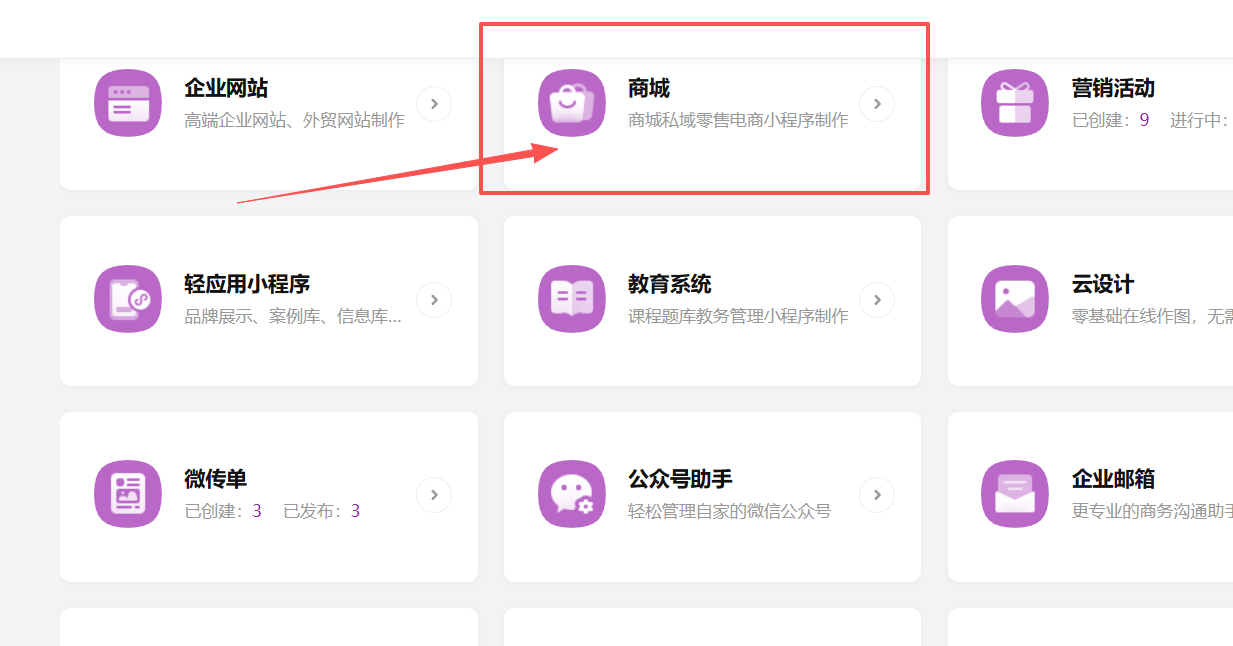
Task: Open the 营销活动 heading
Action: (1113, 88)
